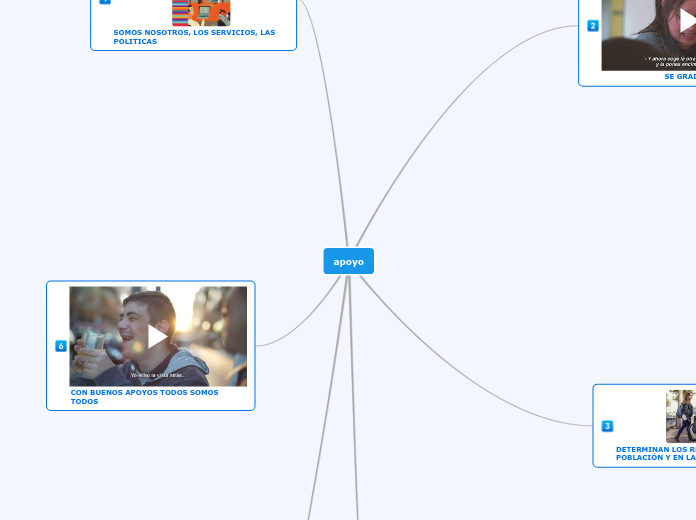
Task: Select the central 'apoyo' node
Action: [x=348, y=261]
